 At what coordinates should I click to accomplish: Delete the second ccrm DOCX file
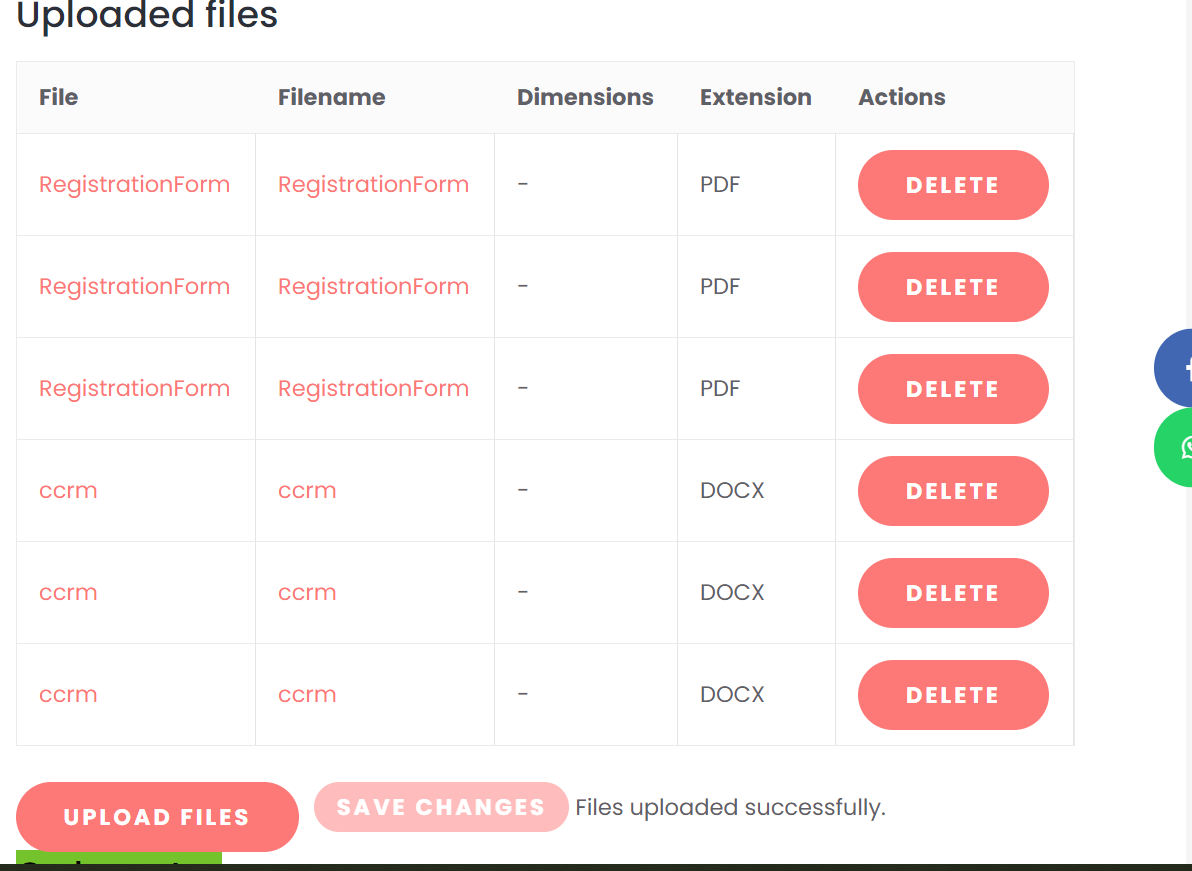click(x=953, y=592)
